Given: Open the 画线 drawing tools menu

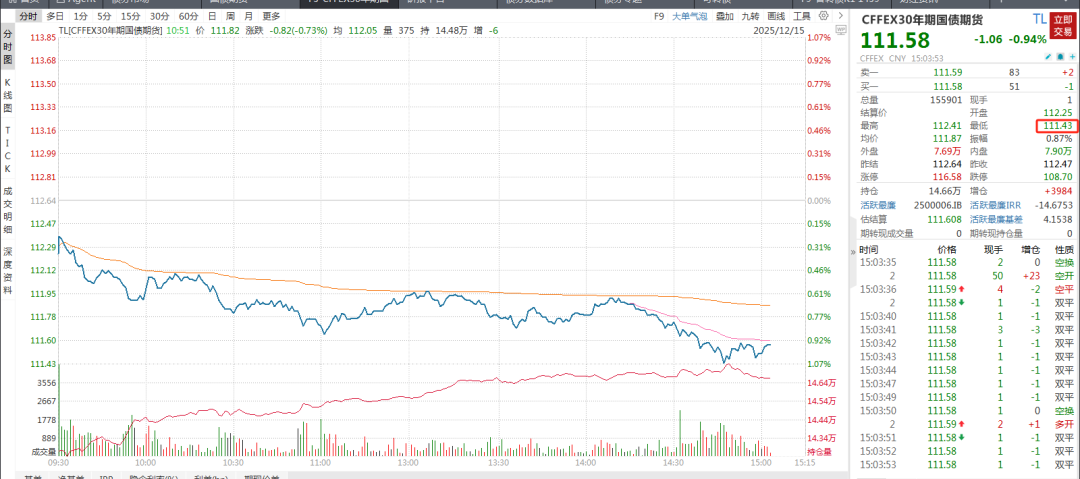Looking at the screenshot, I should pos(776,17).
